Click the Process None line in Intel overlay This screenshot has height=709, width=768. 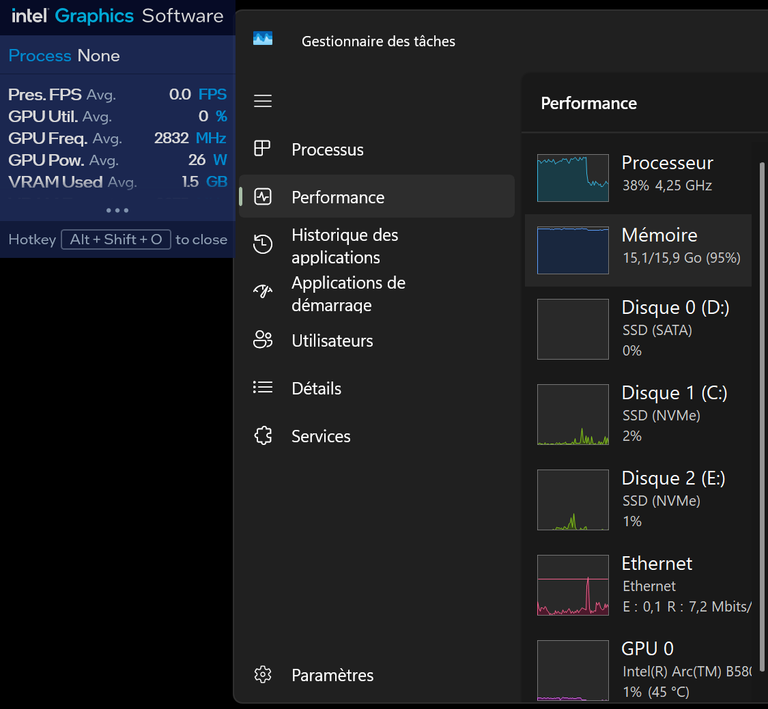[64, 55]
